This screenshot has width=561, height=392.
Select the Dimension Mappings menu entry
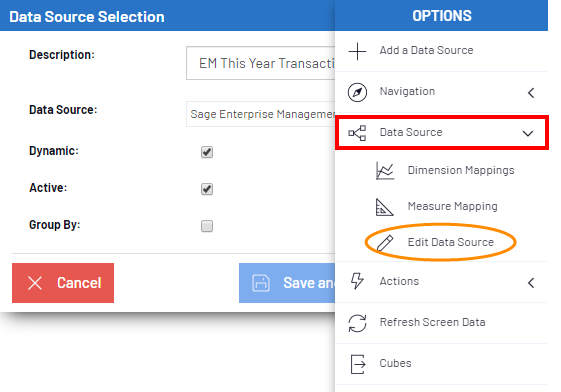point(461,170)
